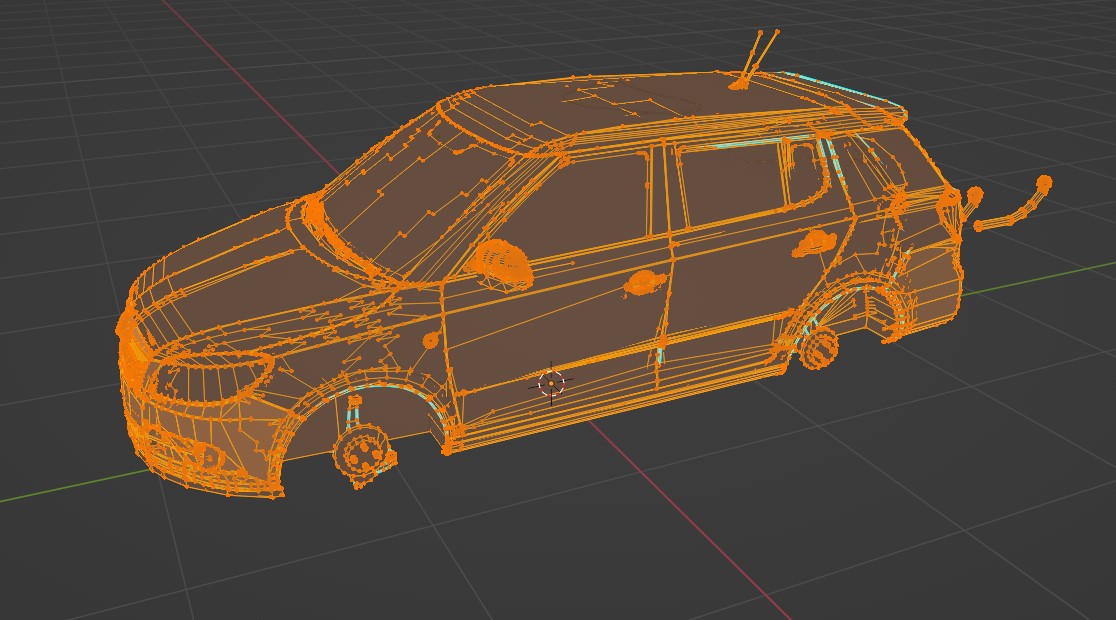Click the 3D cursor crosshair on the door
Image resolution: width=1116 pixels, height=620 pixels.
pos(552,384)
